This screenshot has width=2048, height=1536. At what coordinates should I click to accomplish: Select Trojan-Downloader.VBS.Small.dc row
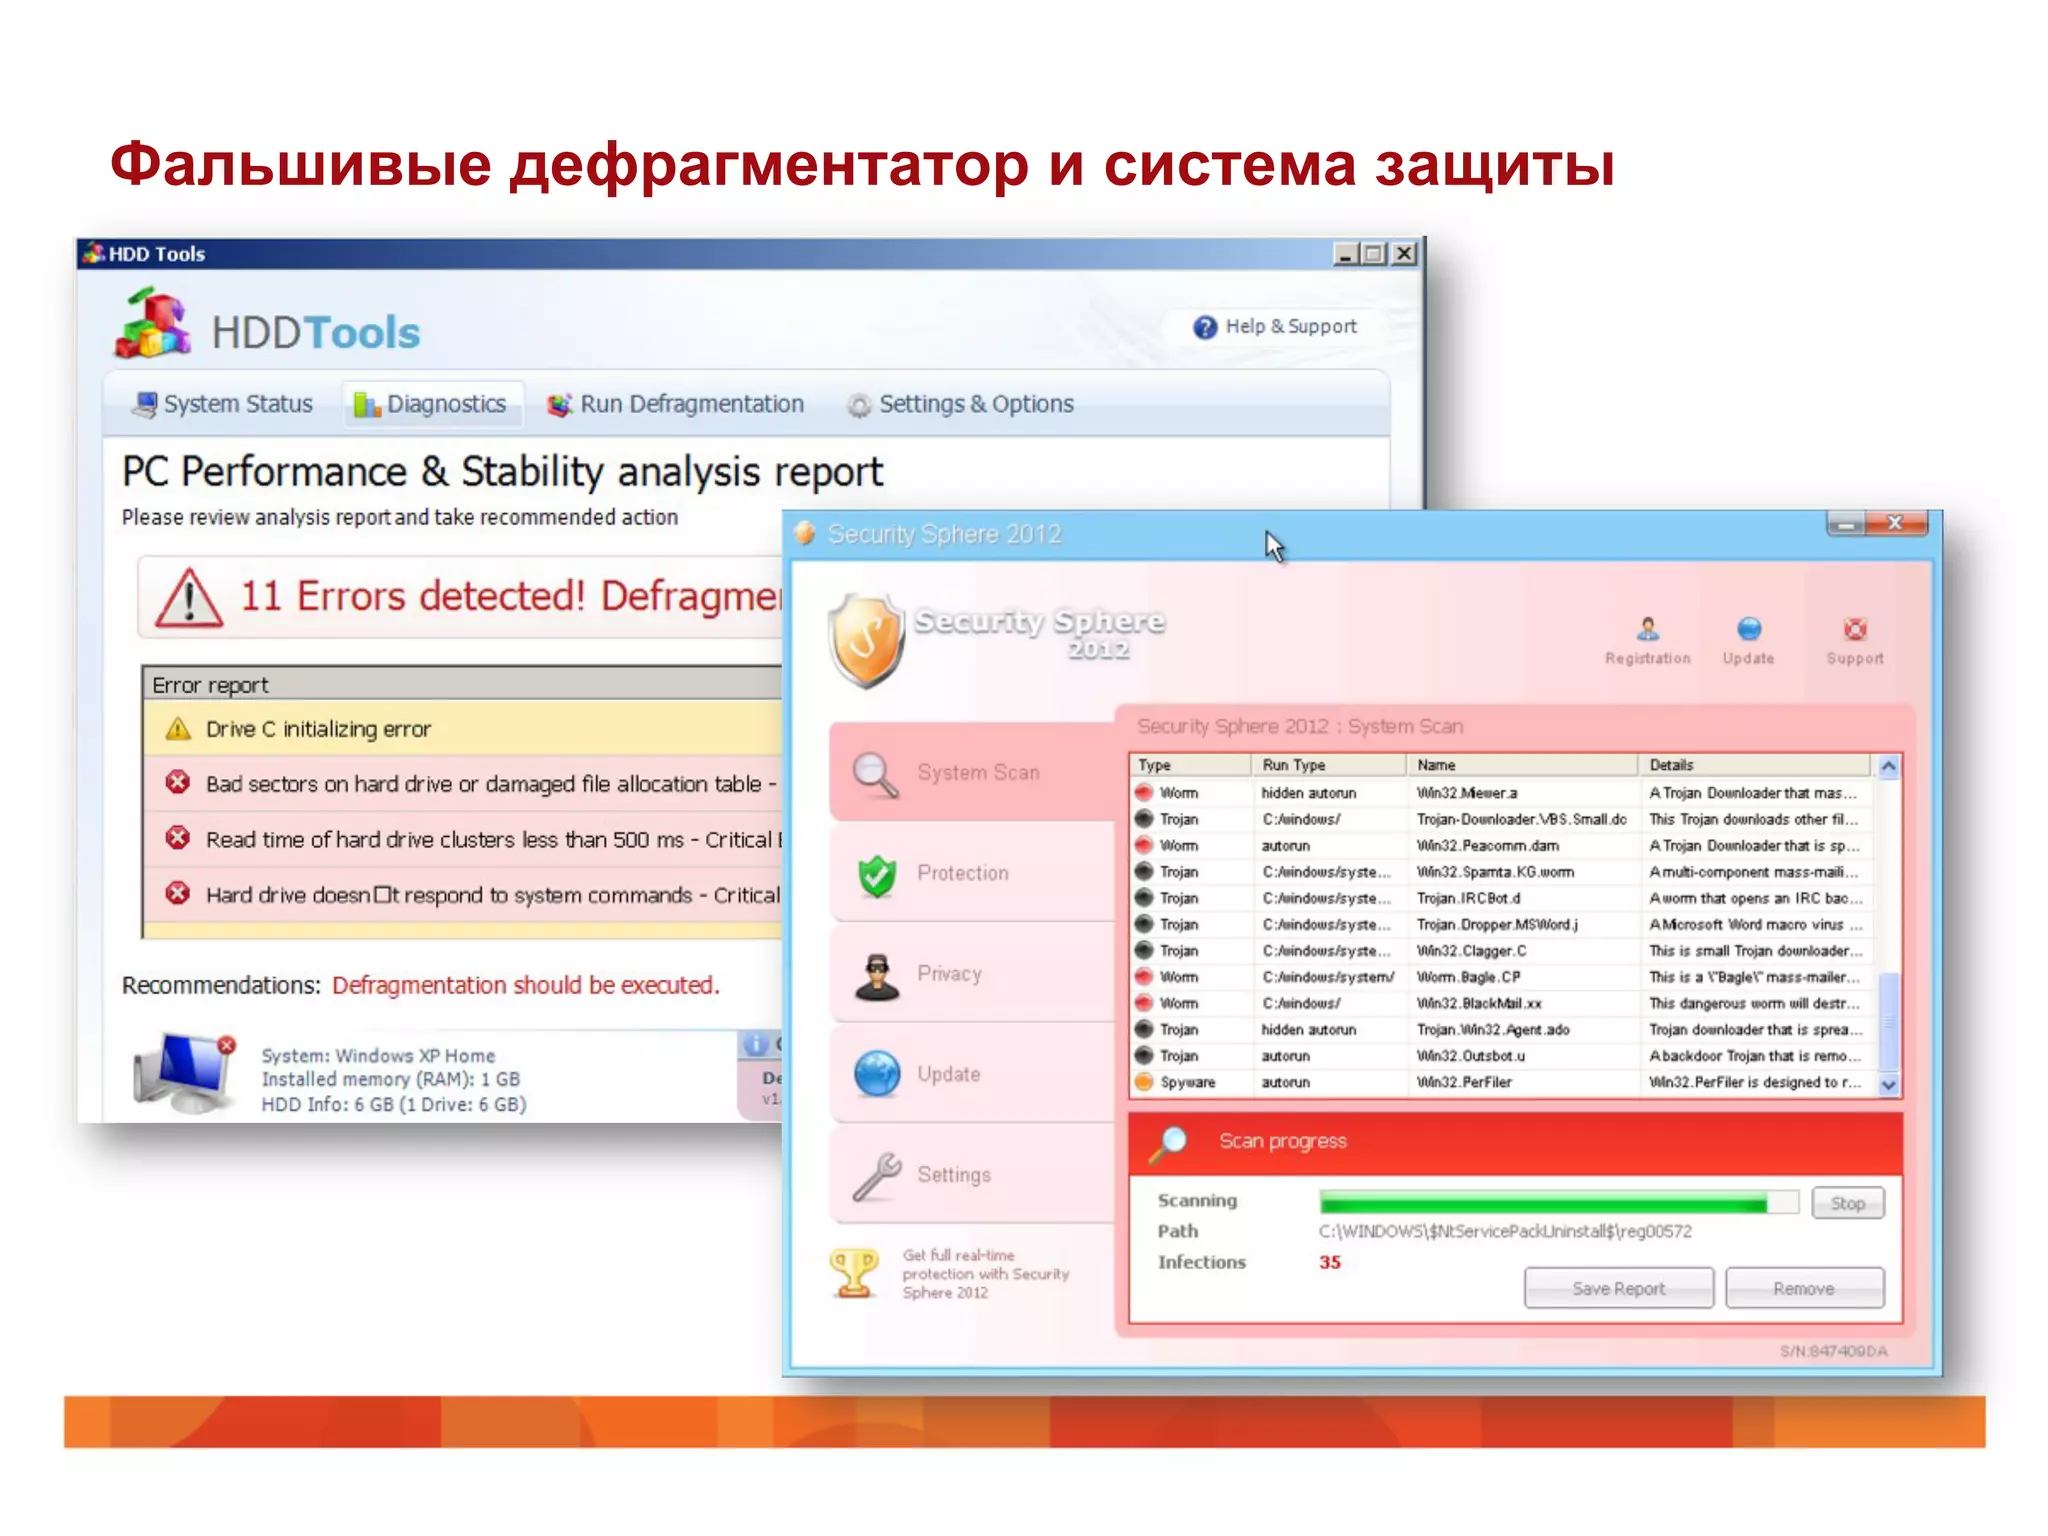coord(1500,819)
